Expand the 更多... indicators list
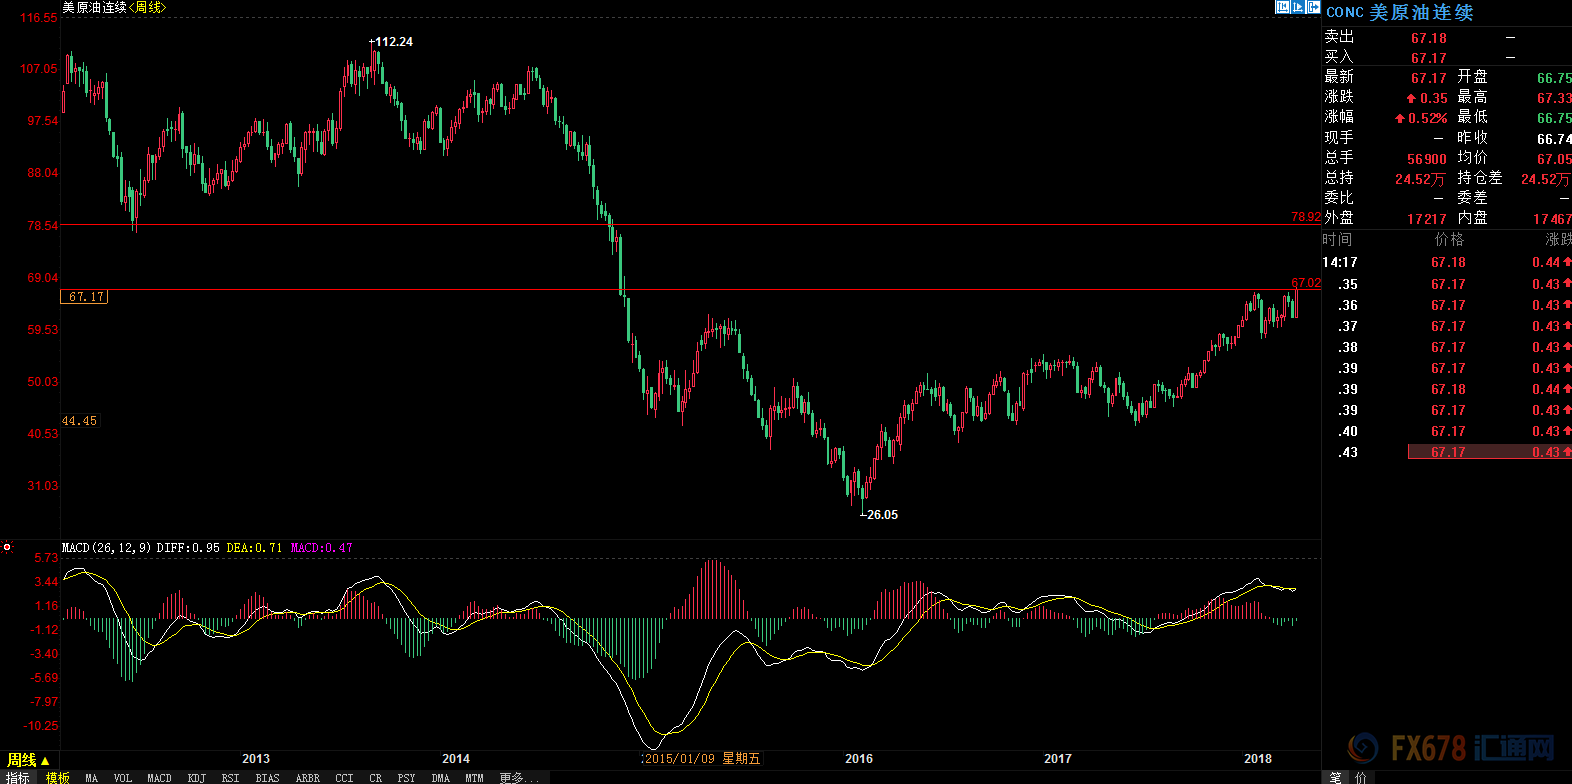1572x784 pixels. click(x=517, y=778)
